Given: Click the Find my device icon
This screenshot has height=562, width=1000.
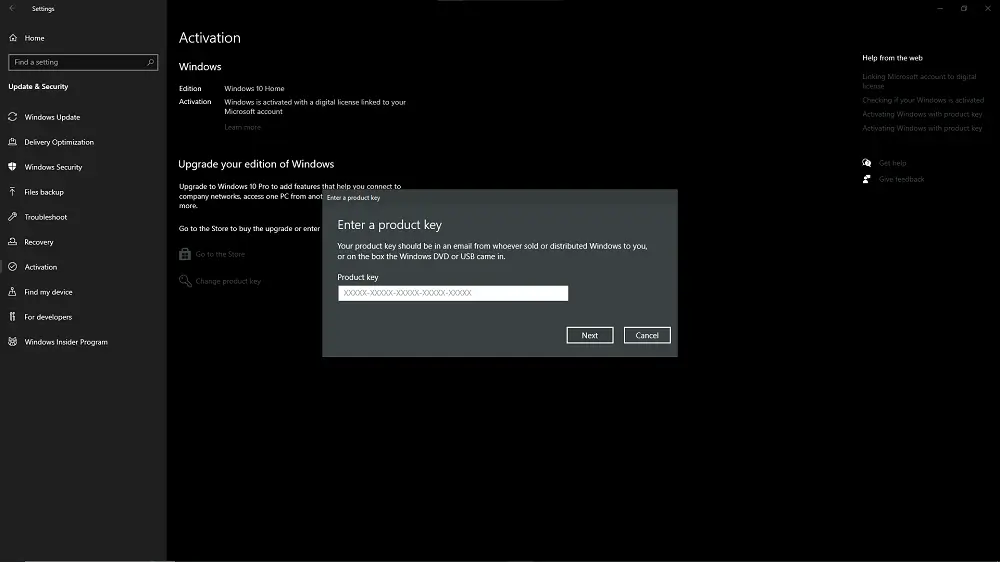Looking at the screenshot, I should pyautogui.click(x=13, y=292).
